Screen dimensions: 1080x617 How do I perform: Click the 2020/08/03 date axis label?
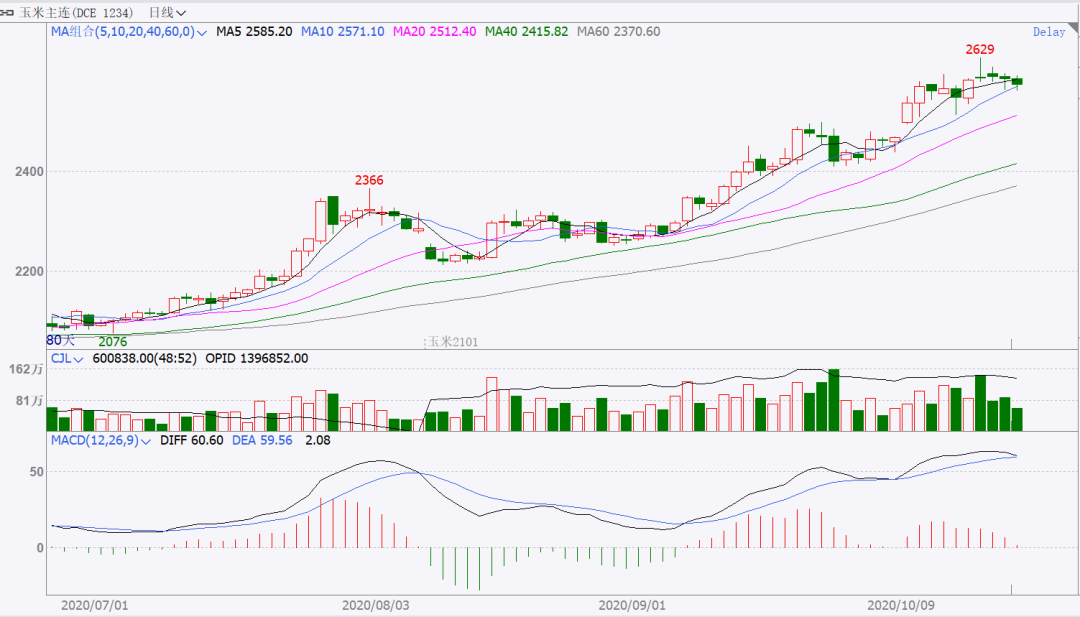coord(375,605)
